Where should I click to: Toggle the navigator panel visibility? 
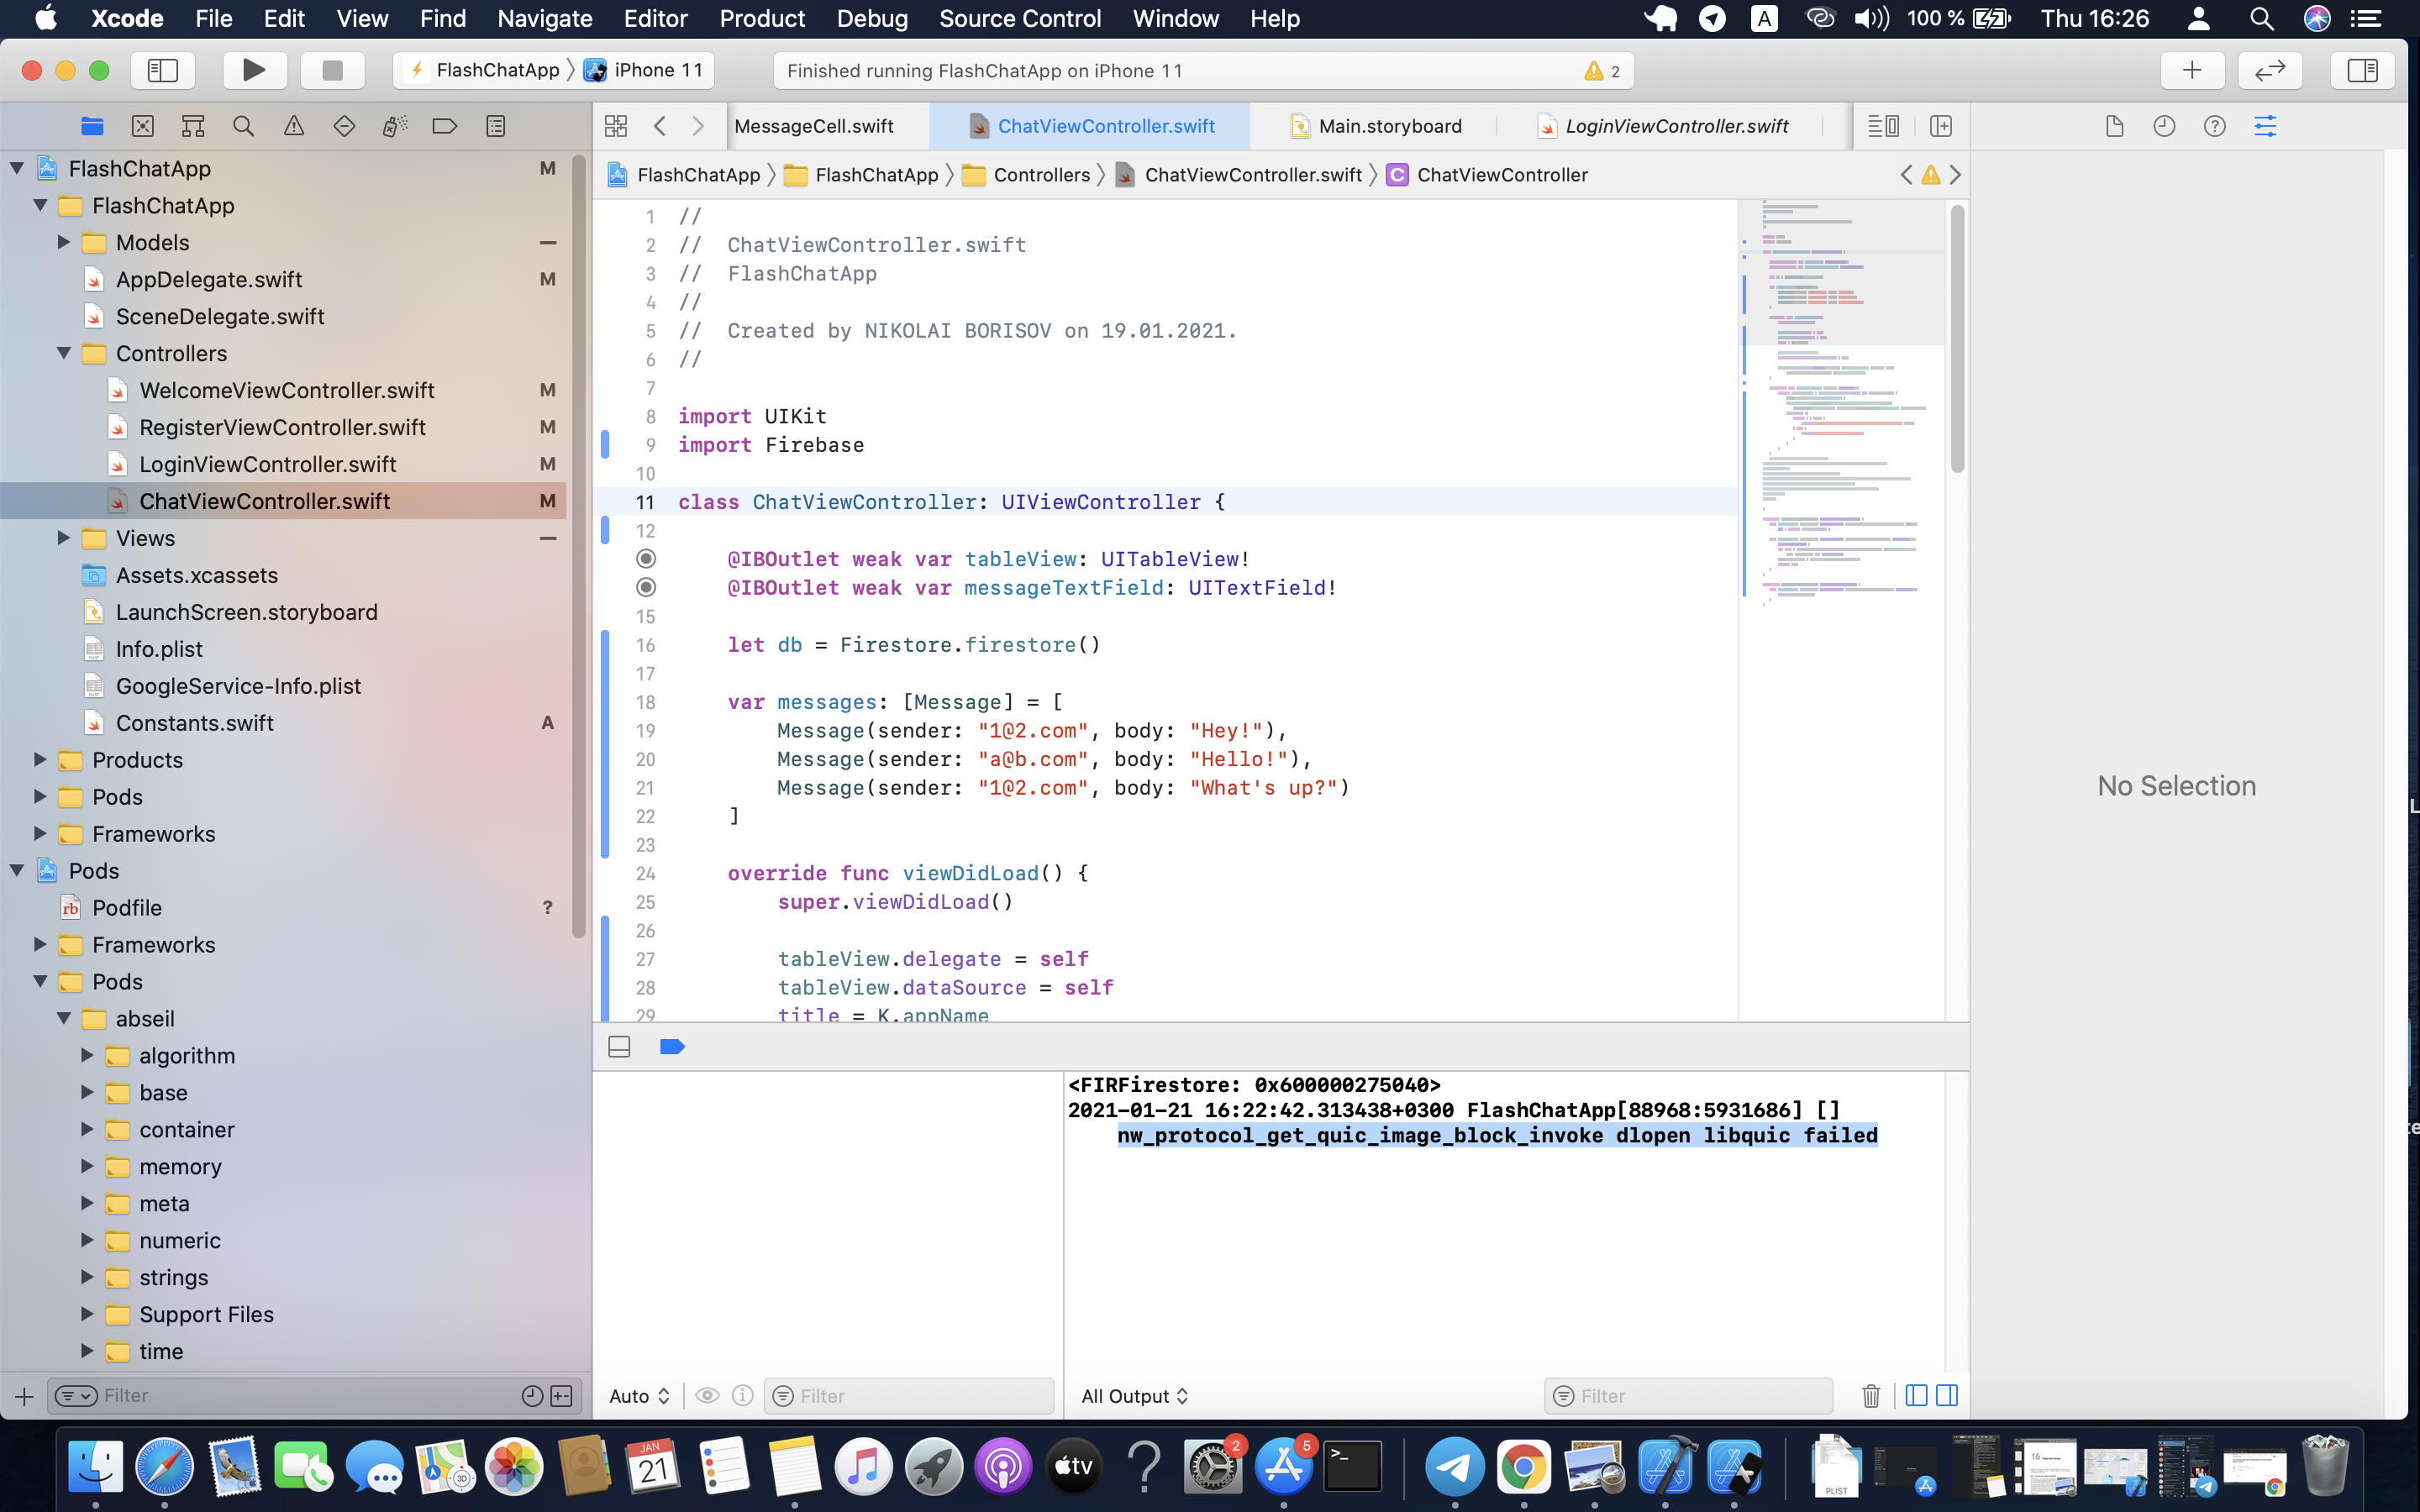tap(162, 70)
